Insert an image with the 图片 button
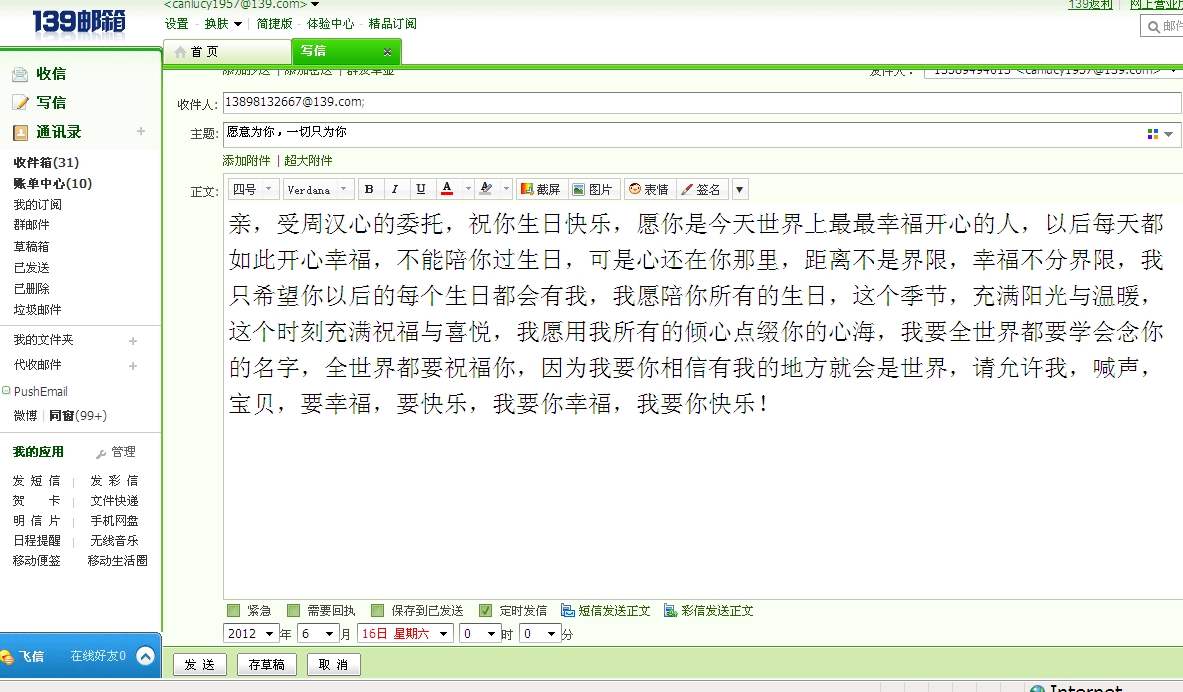The image size is (1183, 692). tap(593, 189)
